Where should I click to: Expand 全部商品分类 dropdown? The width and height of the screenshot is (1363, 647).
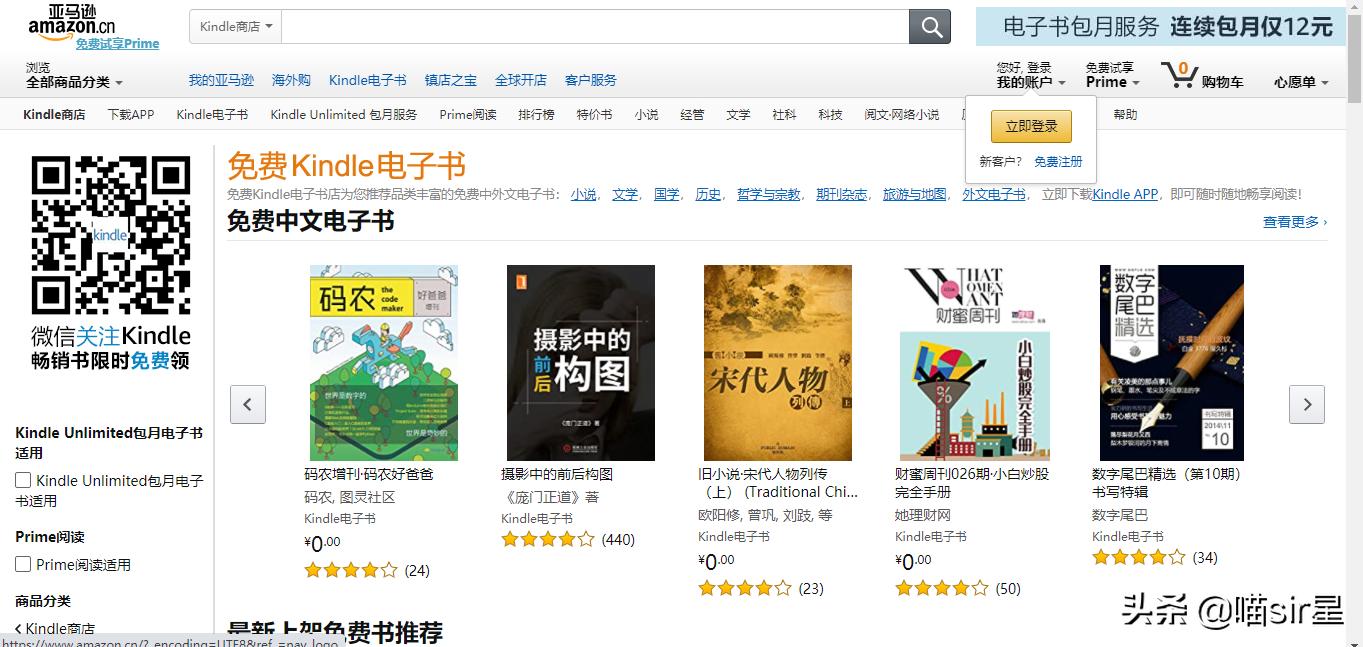click(x=74, y=82)
